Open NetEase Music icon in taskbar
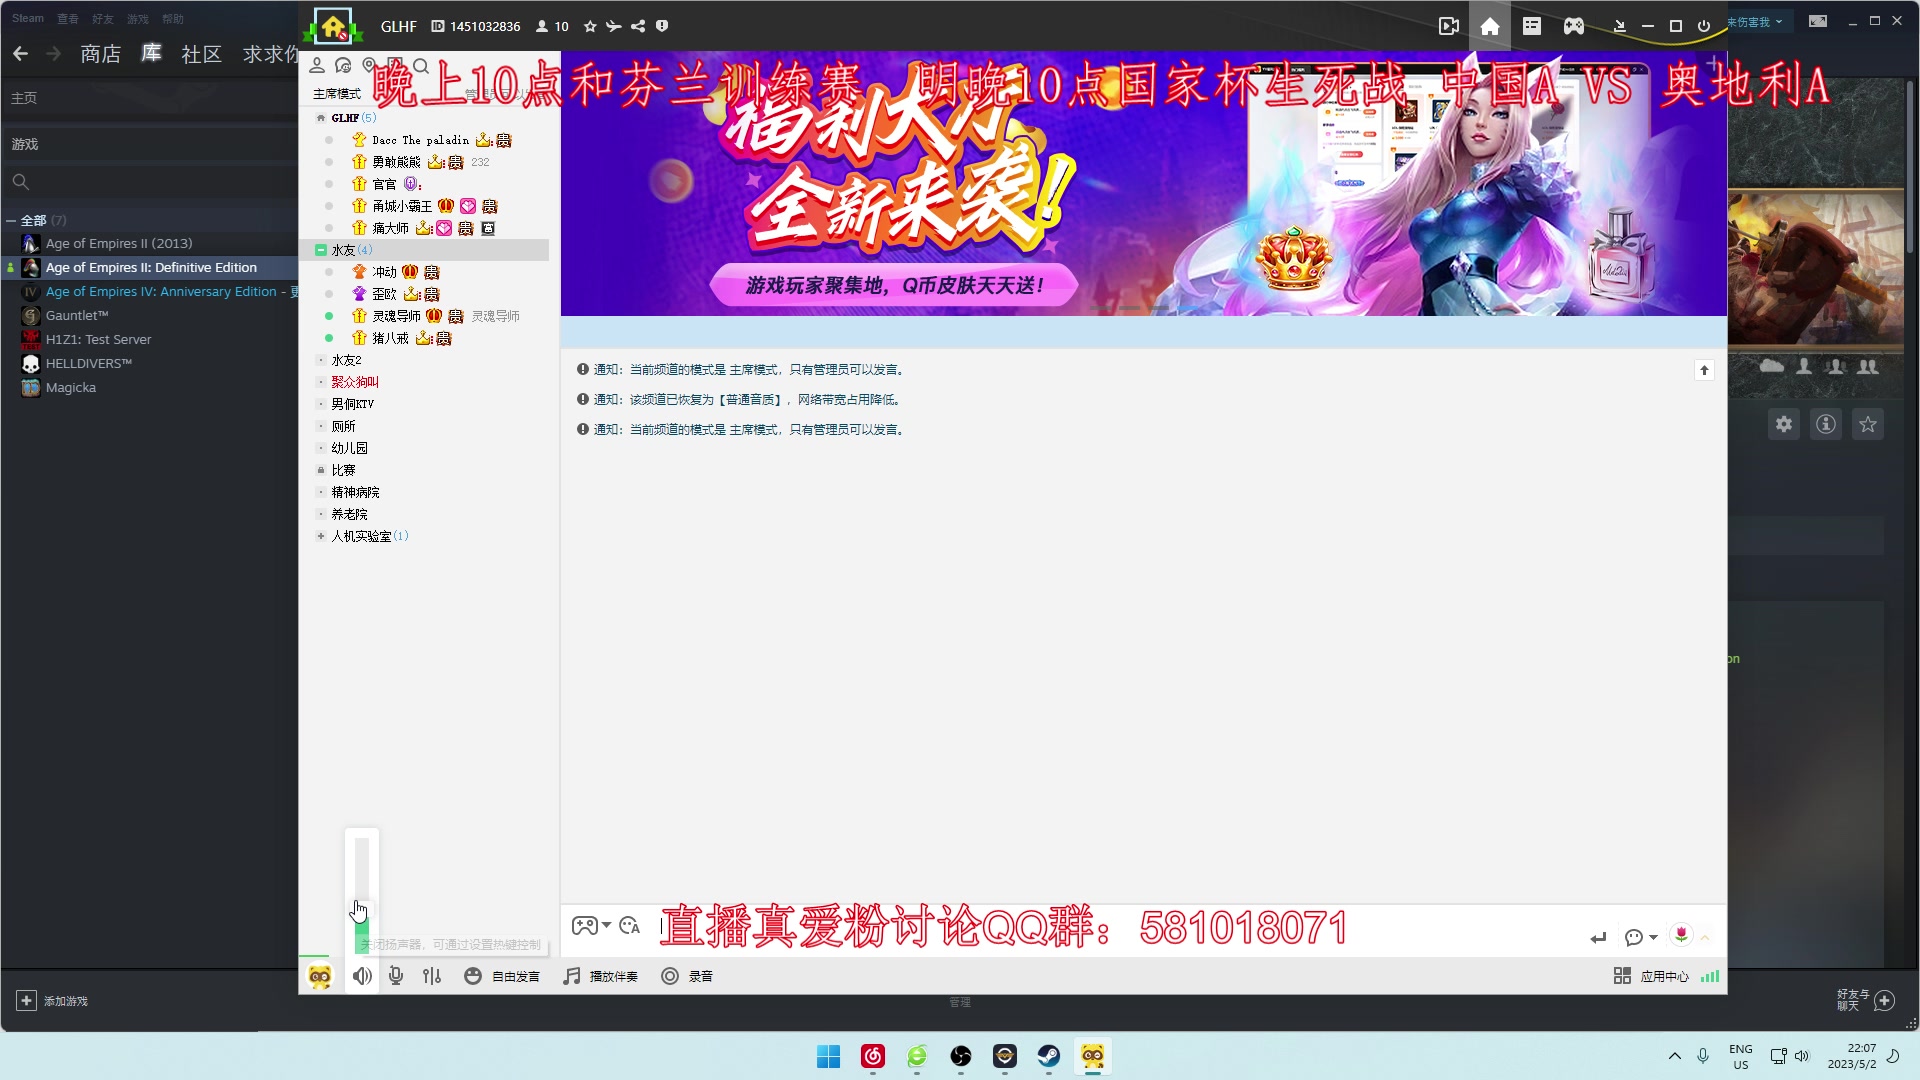 (x=873, y=1056)
